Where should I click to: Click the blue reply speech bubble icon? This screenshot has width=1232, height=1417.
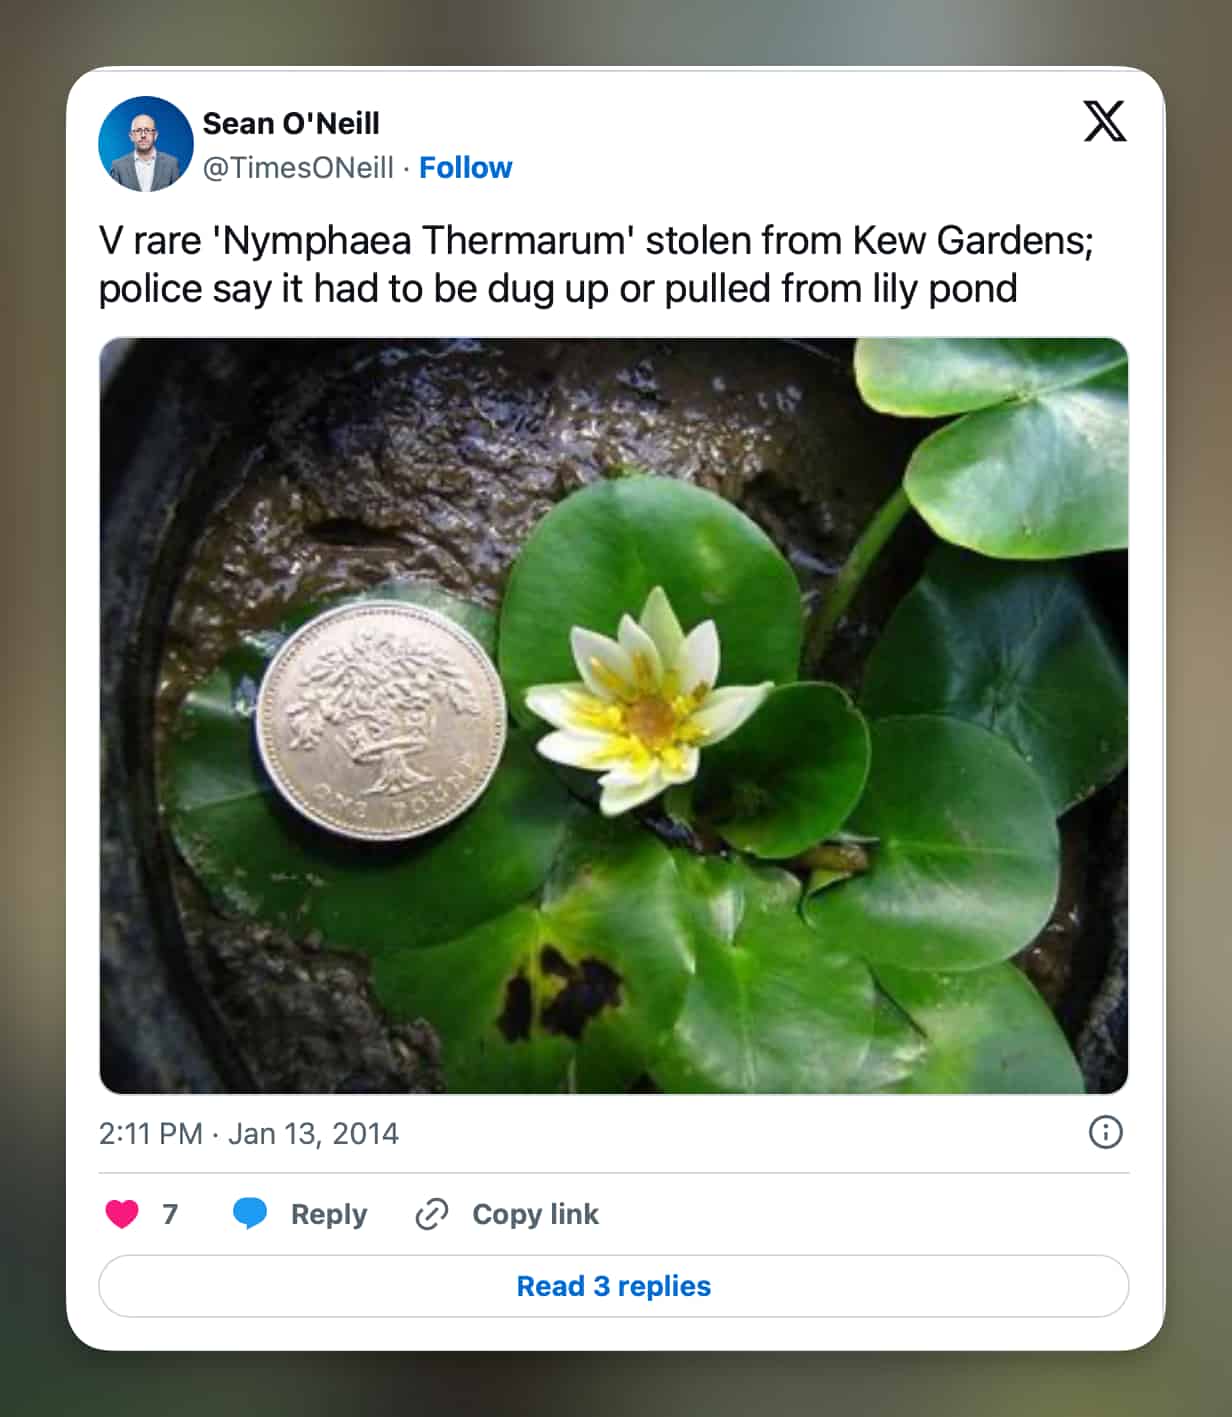pos(251,1214)
